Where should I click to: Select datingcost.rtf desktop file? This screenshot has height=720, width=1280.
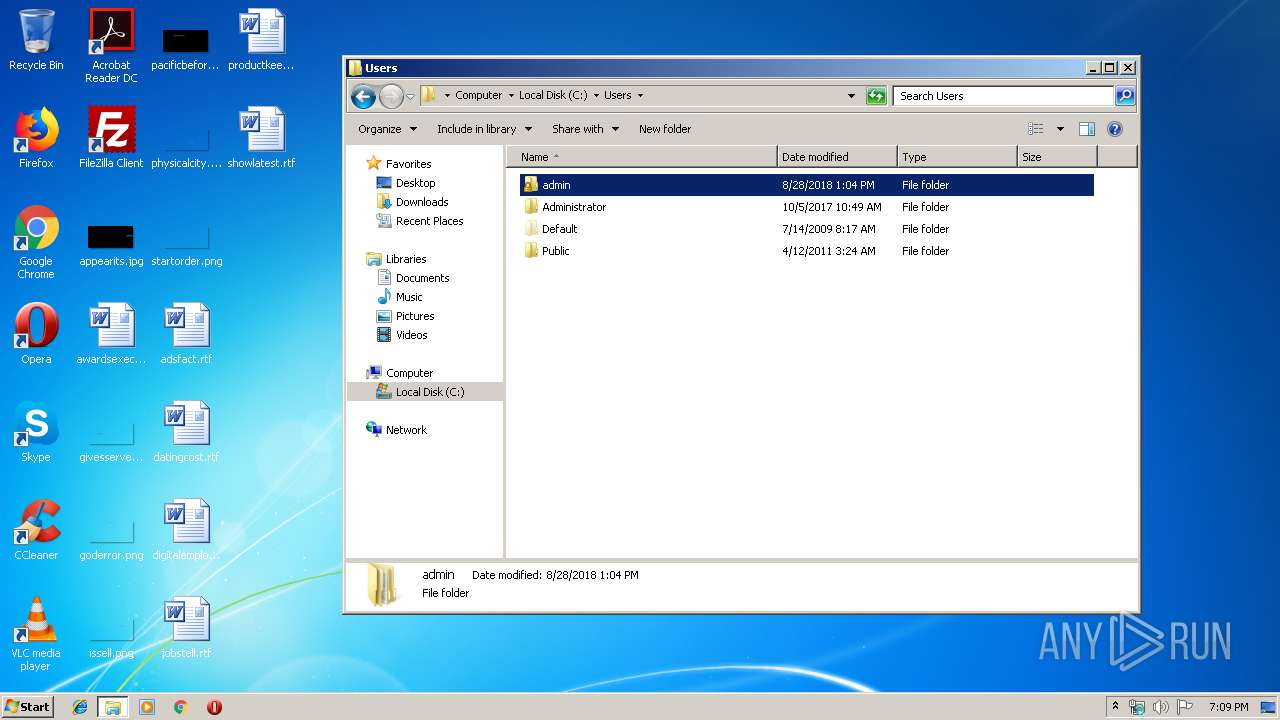[x=186, y=432]
